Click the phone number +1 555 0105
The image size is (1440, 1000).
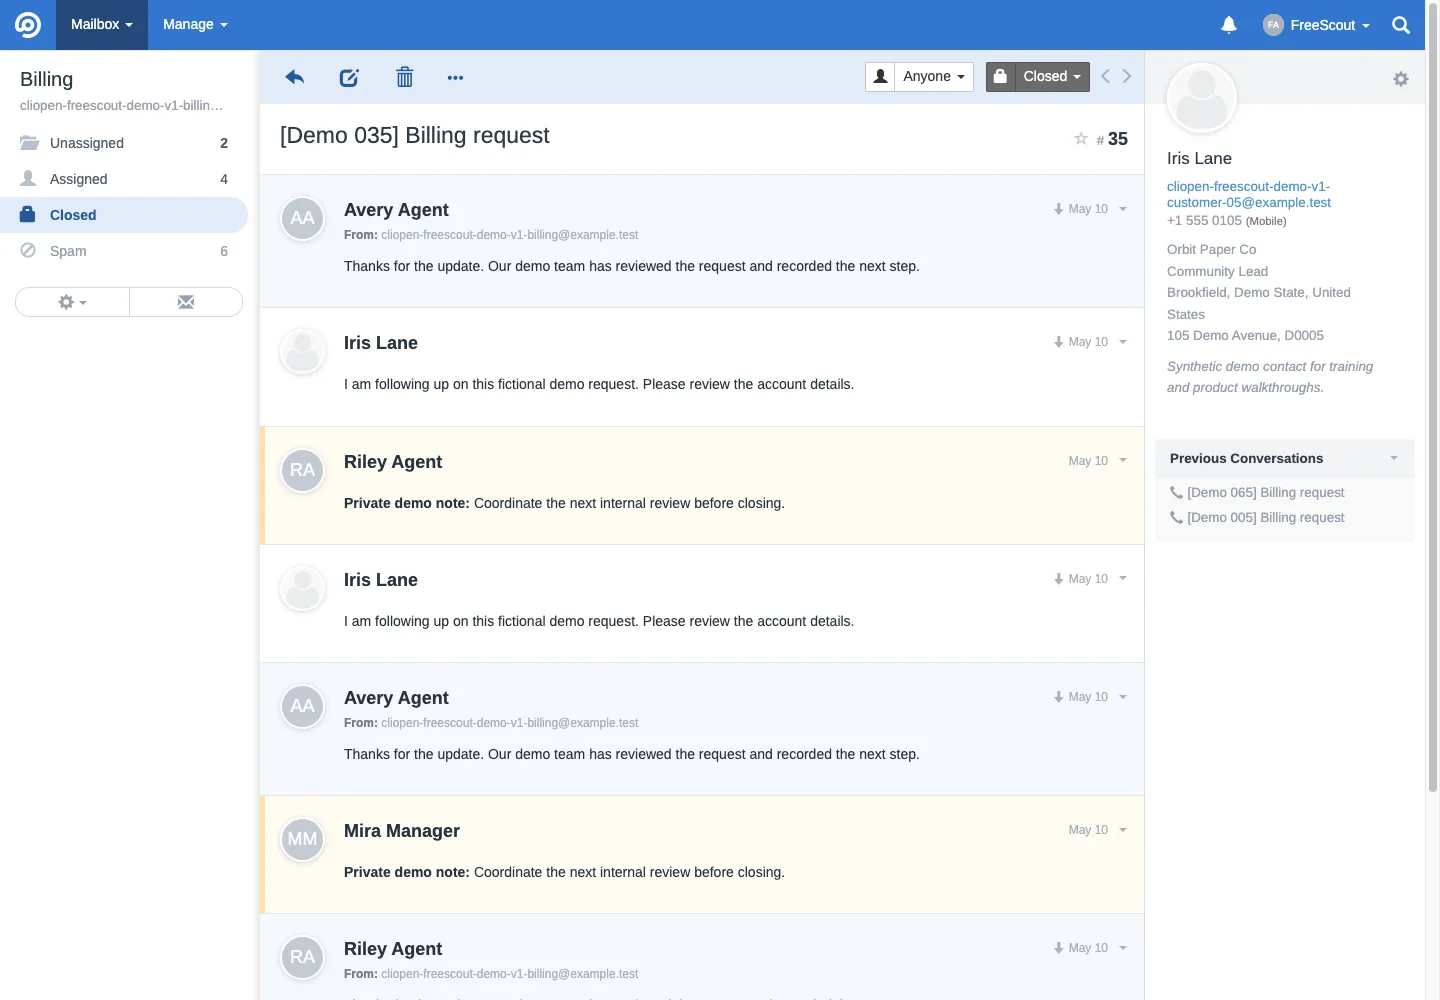[x=1204, y=221]
